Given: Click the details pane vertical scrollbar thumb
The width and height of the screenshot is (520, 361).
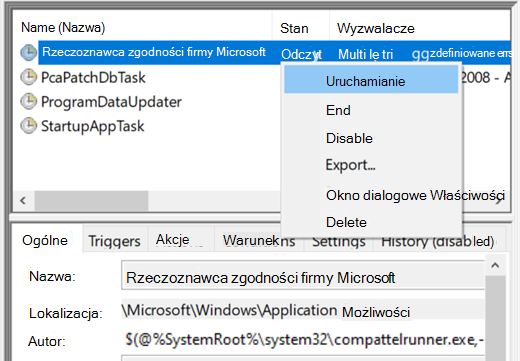Looking at the screenshot, I should click(x=495, y=318).
